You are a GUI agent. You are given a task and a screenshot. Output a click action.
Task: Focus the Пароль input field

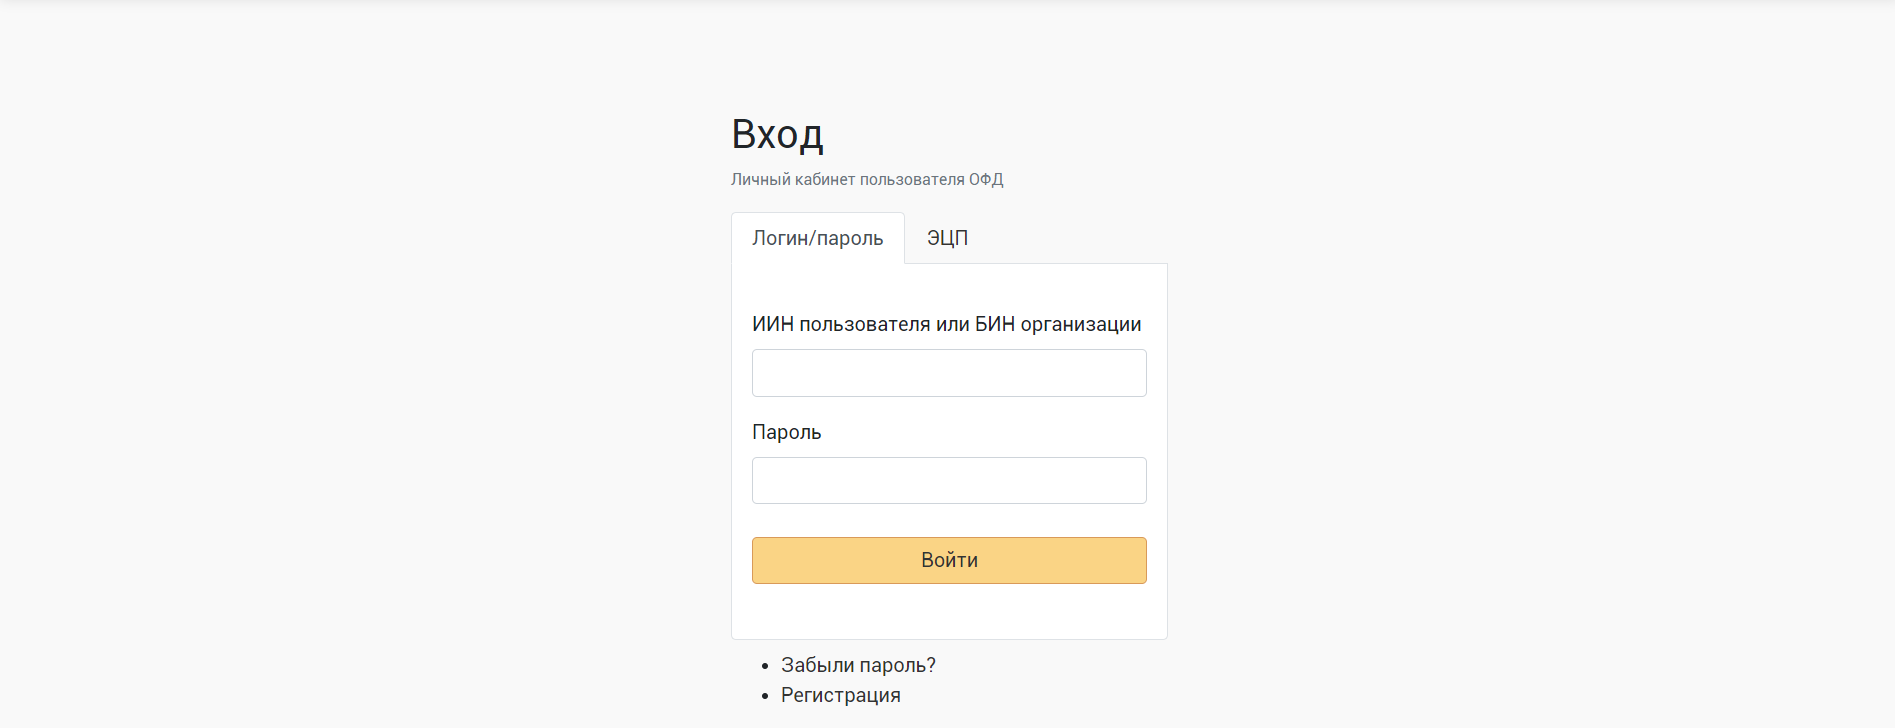point(949,481)
